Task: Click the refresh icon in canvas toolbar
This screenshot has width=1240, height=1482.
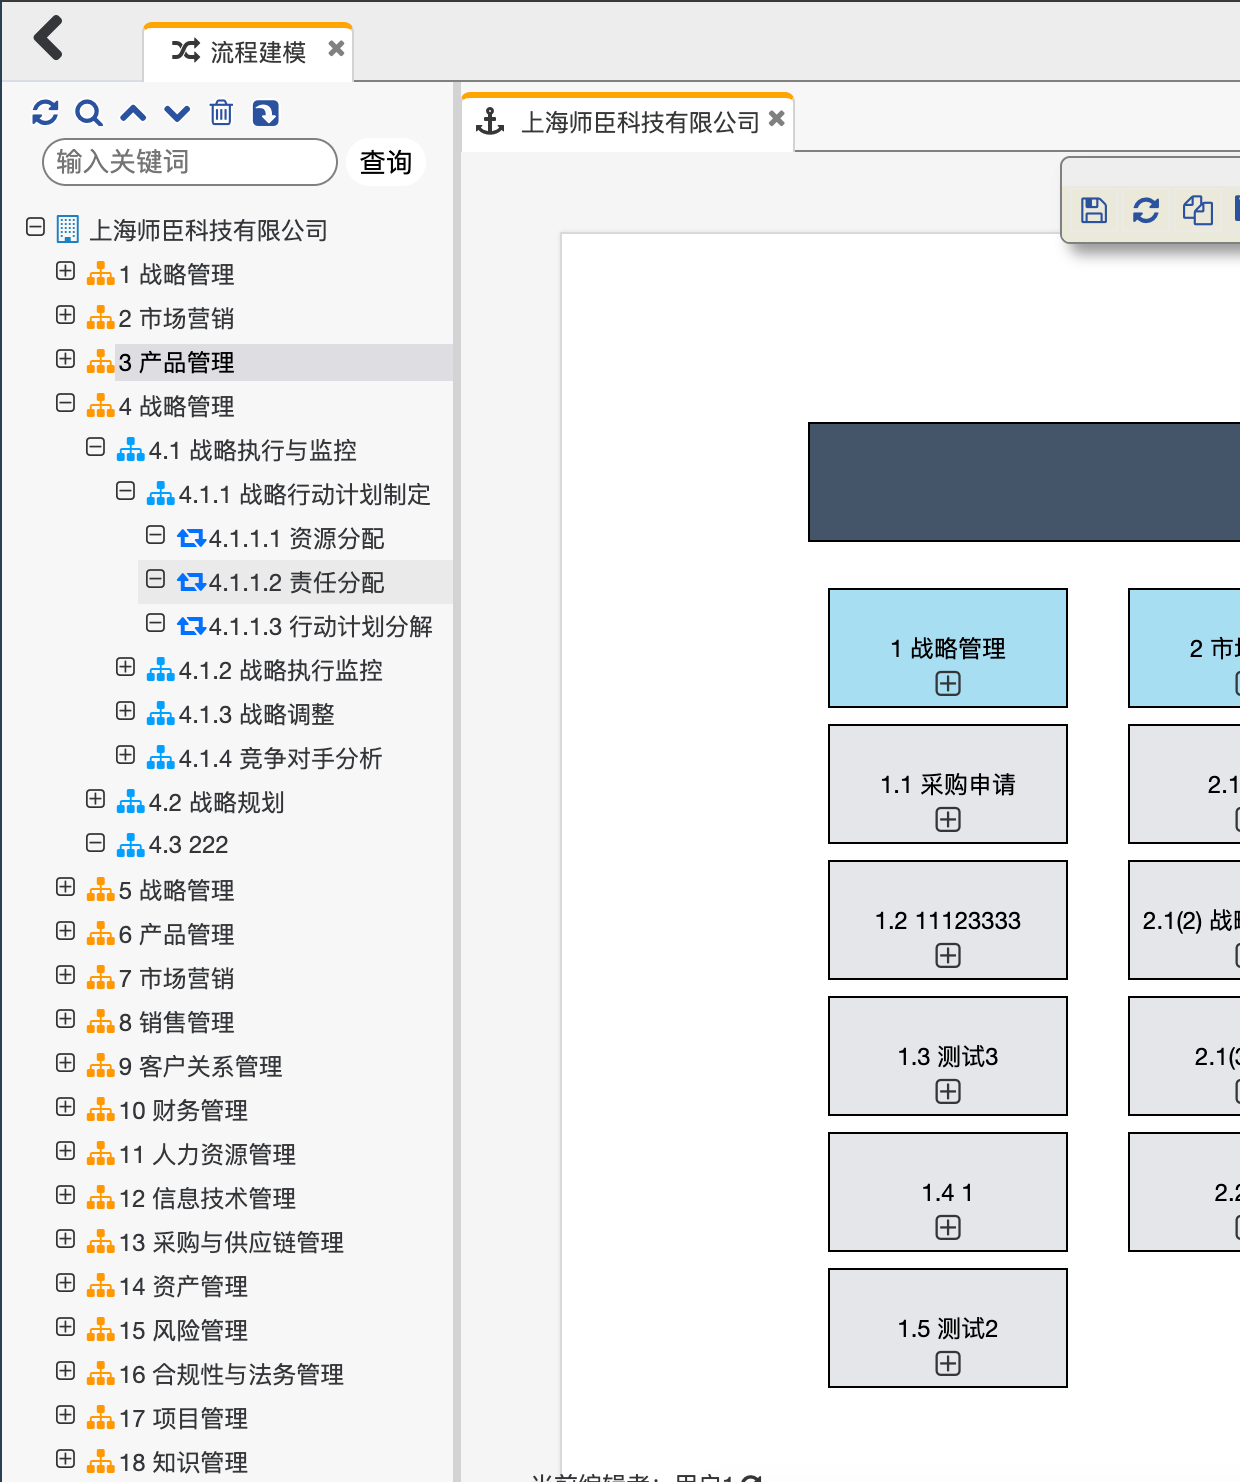Action: coord(1146,210)
